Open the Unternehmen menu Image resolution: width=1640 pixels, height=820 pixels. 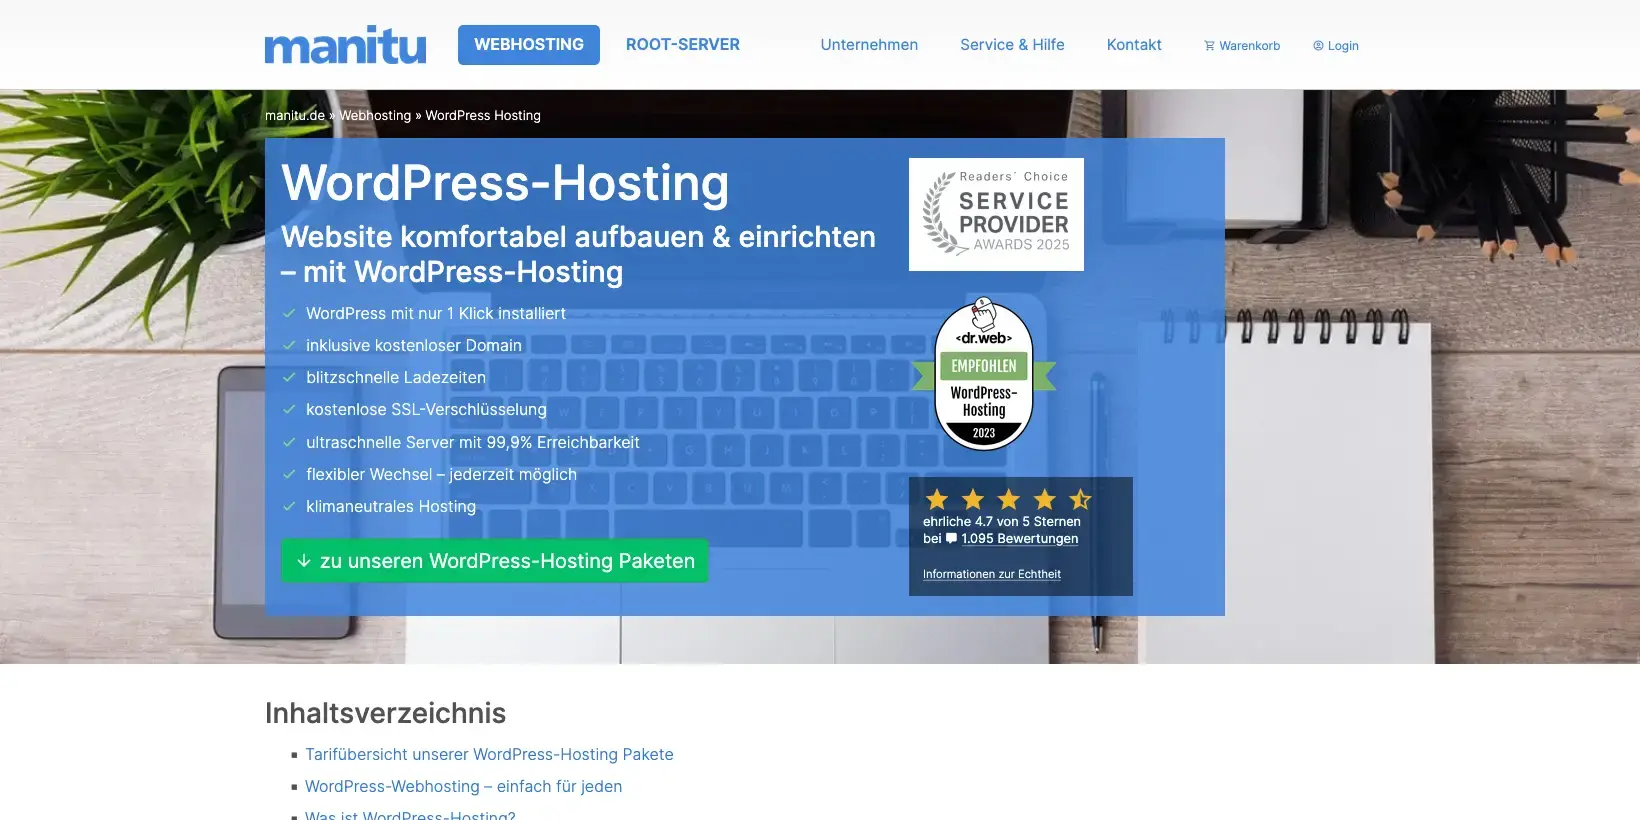pyautogui.click(x=869, y=45)
